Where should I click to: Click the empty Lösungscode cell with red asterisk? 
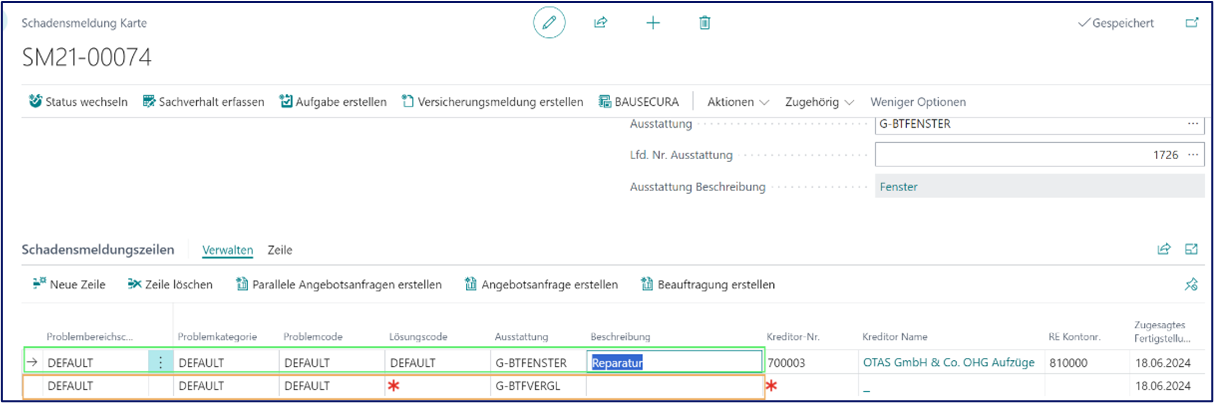tap(436, 386)
